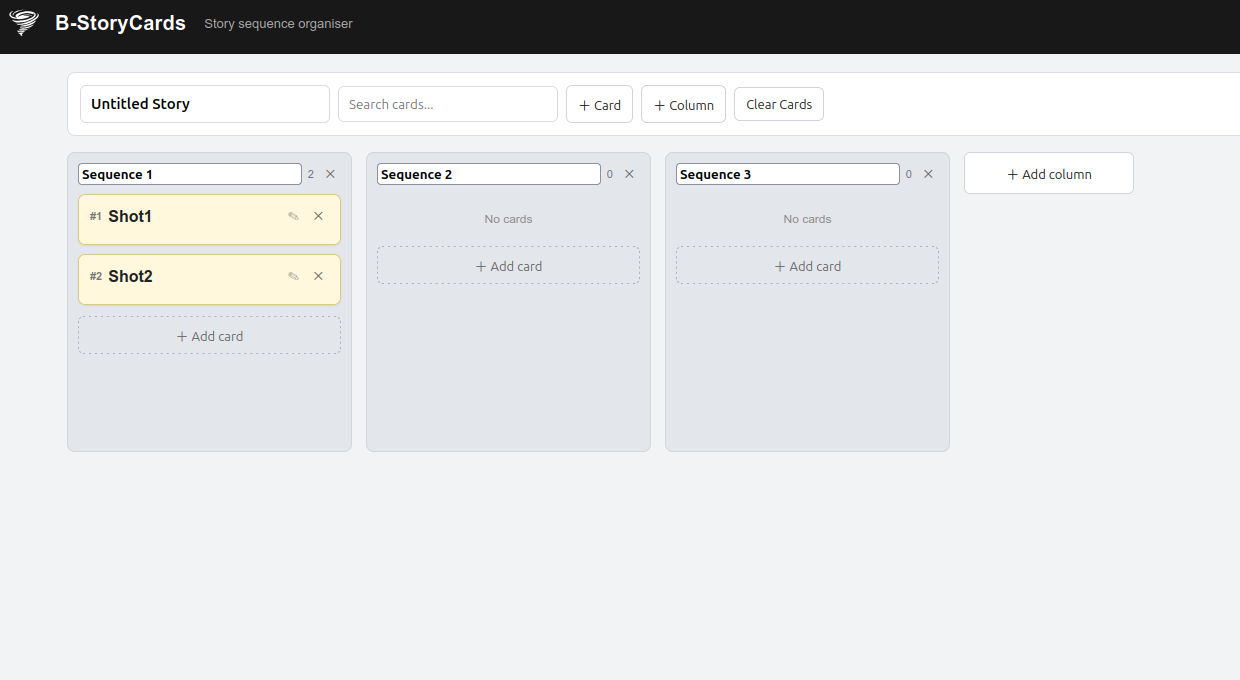Click the #1 card number label
The height and width of the screenshot is (680, 1240).
coord(96,216)
